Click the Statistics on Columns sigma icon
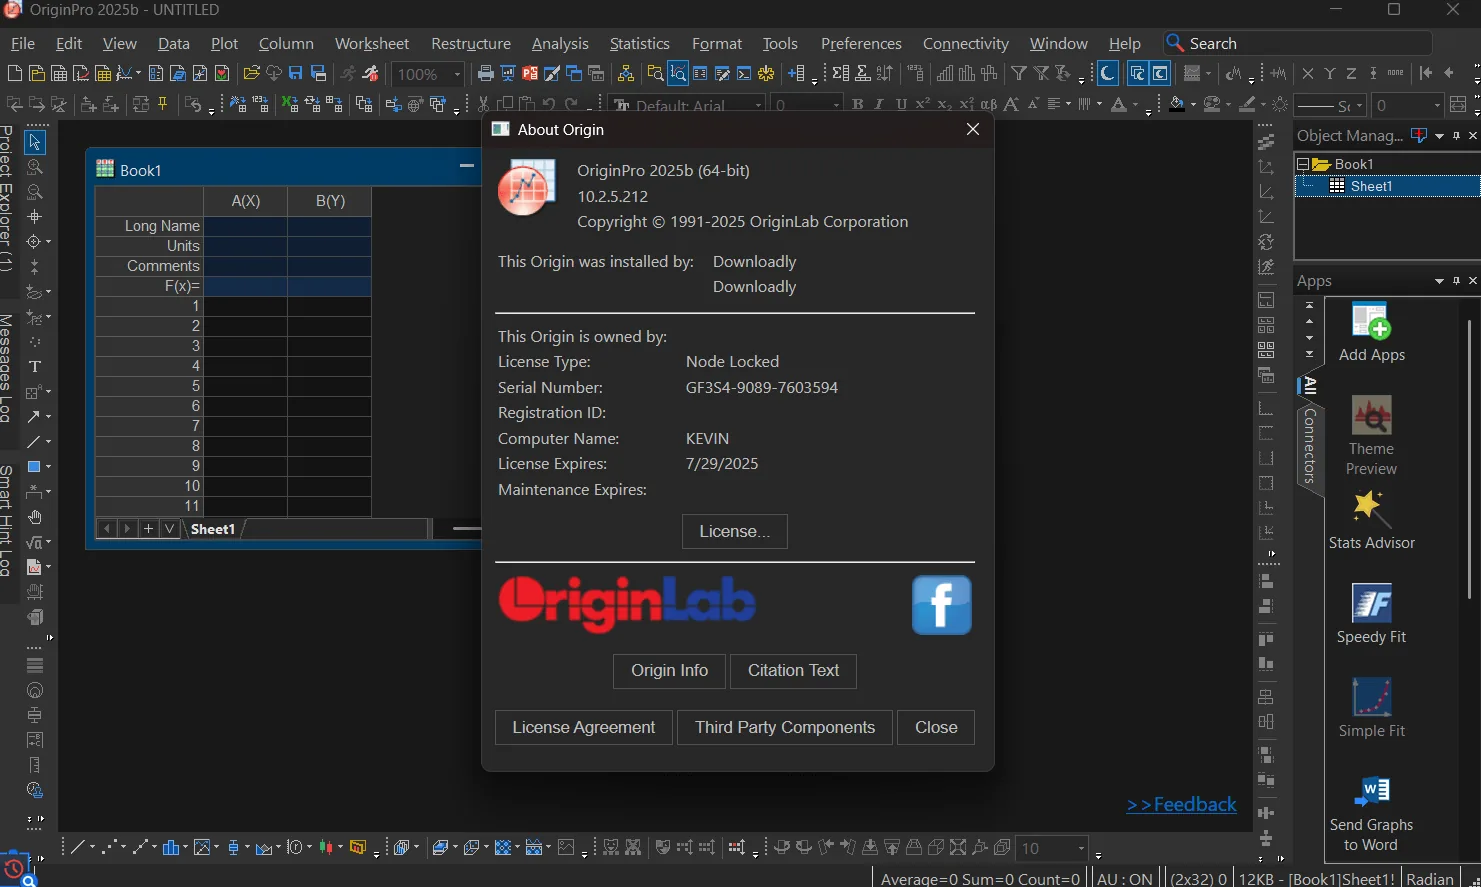The width and height of the screenshot is (1481, 887). click(x=840, y=74)
